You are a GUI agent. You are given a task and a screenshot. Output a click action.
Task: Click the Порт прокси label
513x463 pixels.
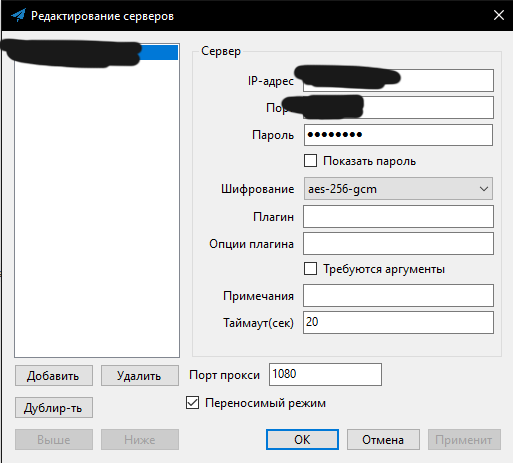point(224,375)
